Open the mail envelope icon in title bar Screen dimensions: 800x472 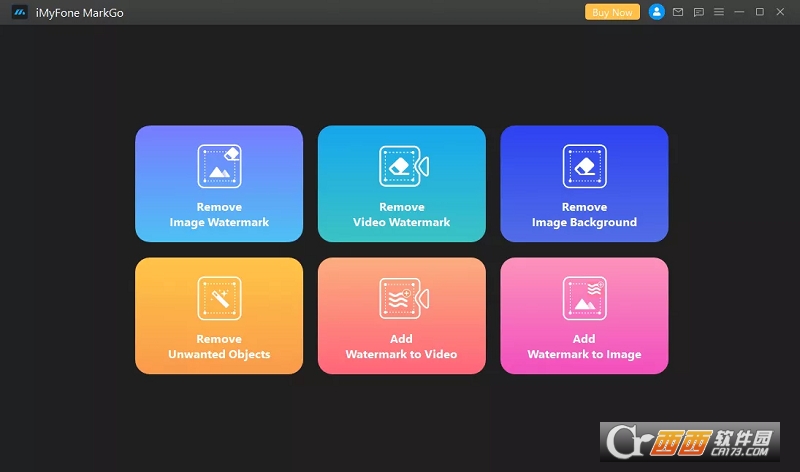tap(678, 12)
